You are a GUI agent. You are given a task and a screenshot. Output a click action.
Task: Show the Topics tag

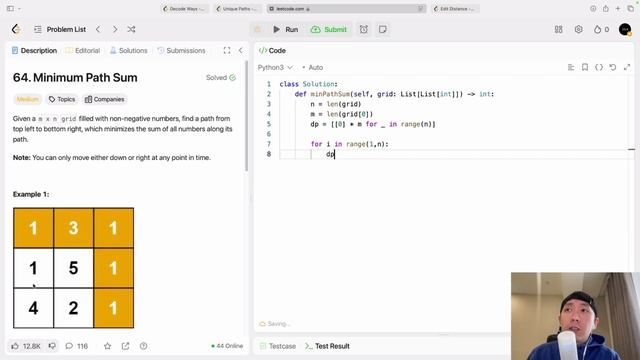coord(62,99)
